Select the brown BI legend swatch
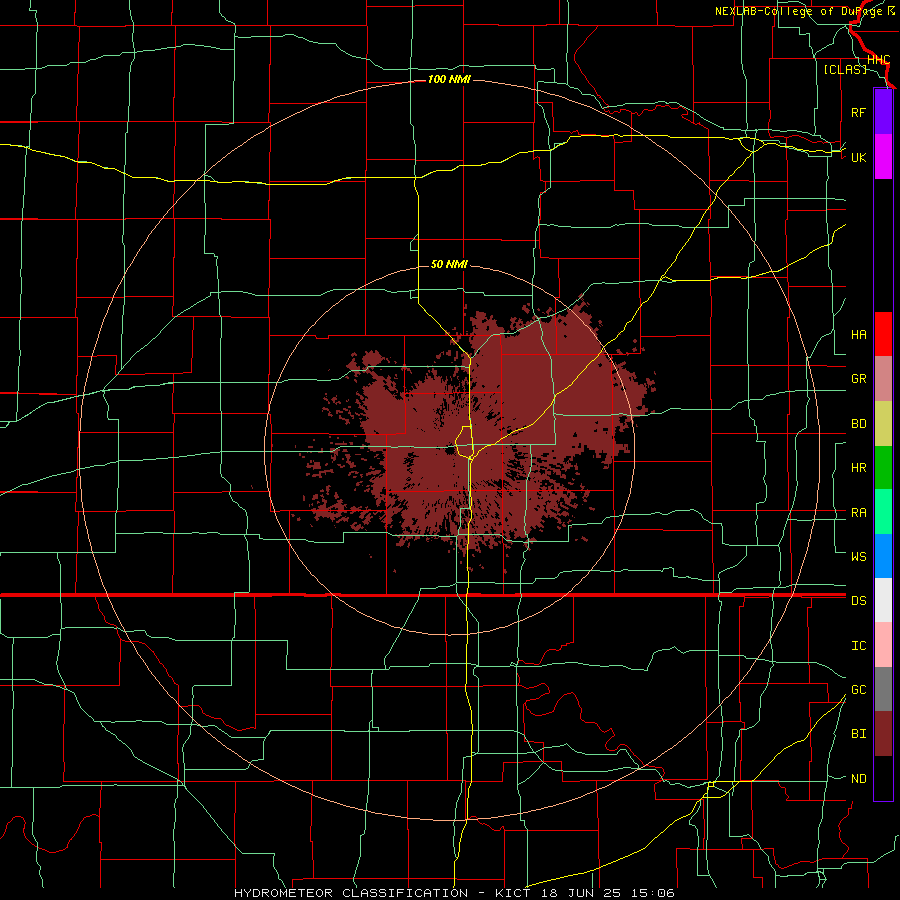Viewport: 900px width, 900px height. [883, 734]
